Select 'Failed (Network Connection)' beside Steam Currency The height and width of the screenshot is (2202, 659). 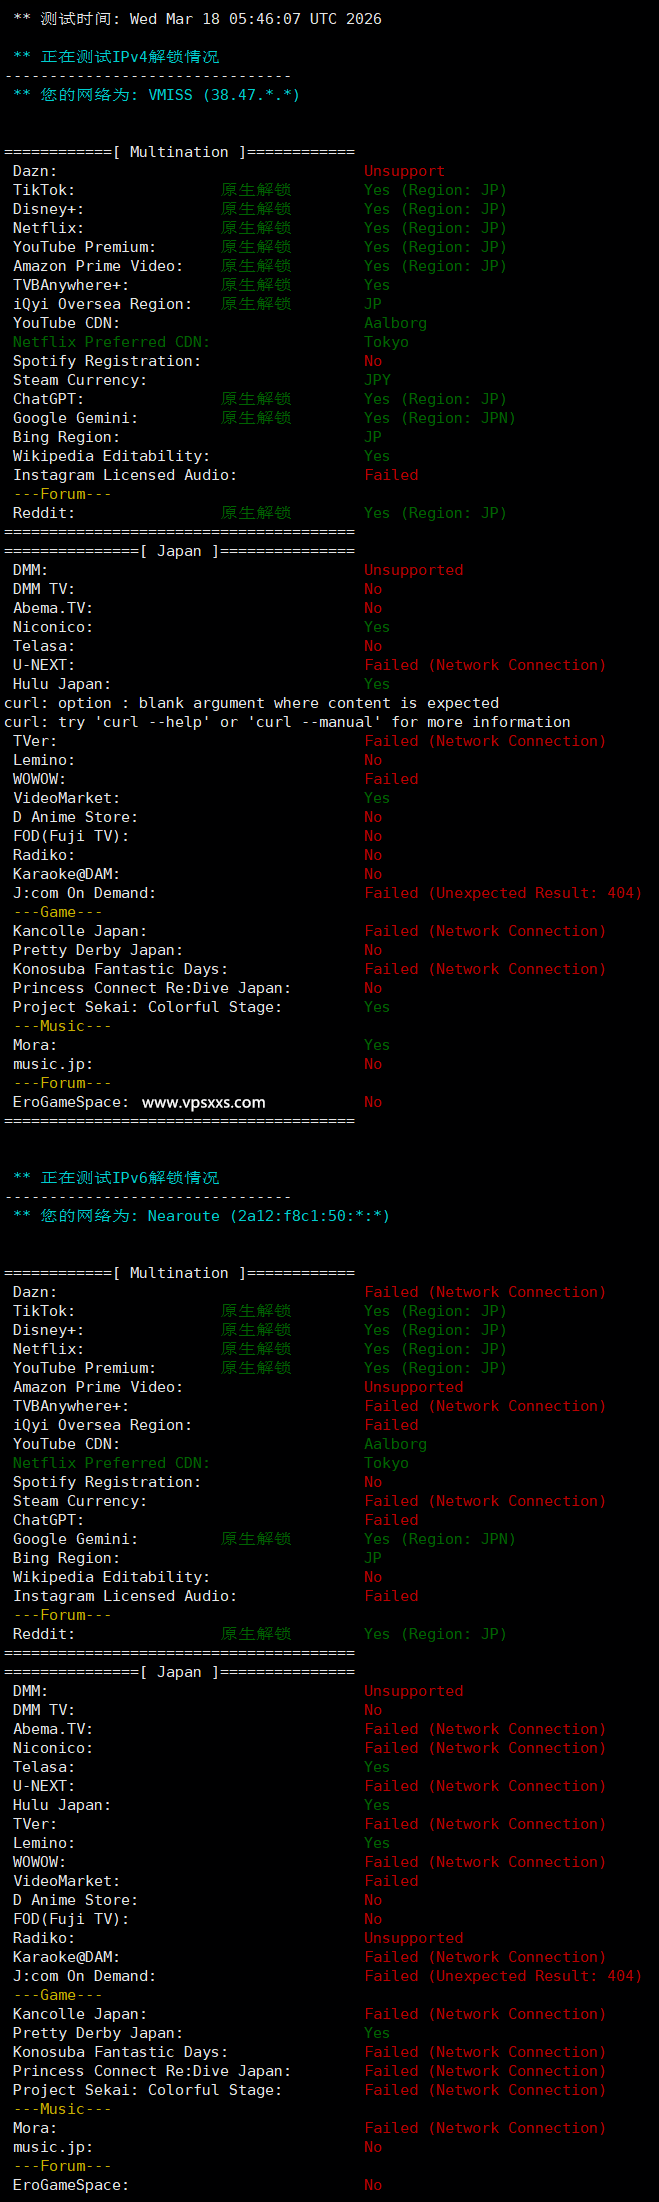point(485,1501)
